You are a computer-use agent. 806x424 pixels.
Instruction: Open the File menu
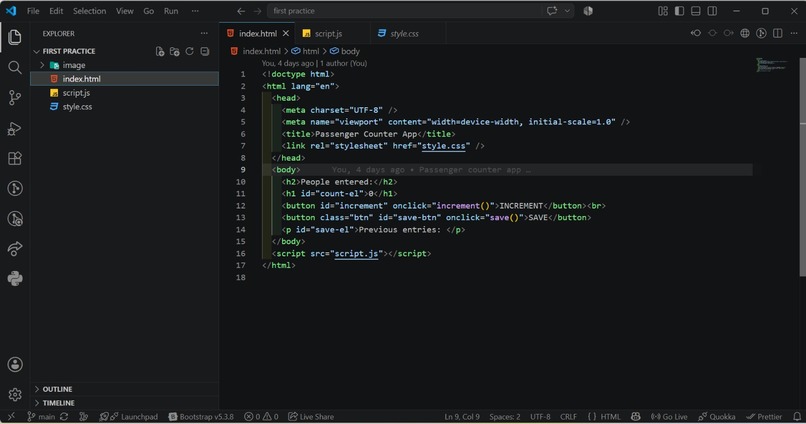(33, 11)
